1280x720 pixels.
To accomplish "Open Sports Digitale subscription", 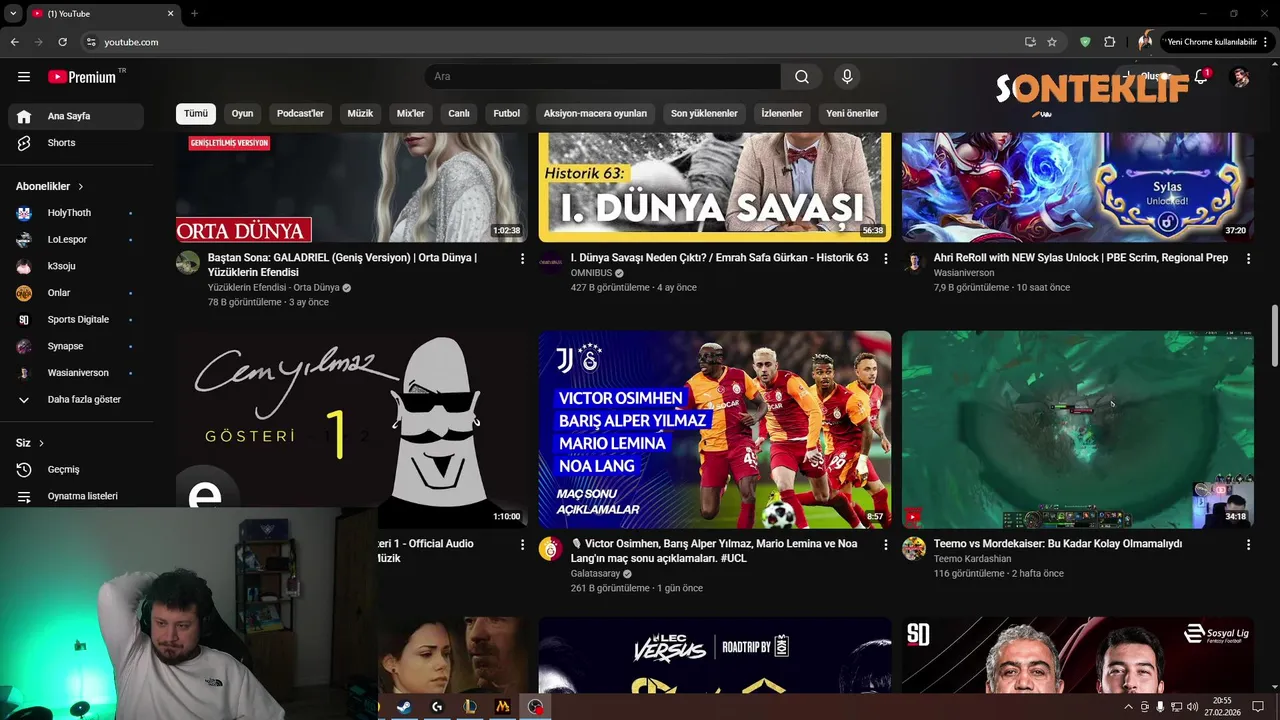I will 76,320.
